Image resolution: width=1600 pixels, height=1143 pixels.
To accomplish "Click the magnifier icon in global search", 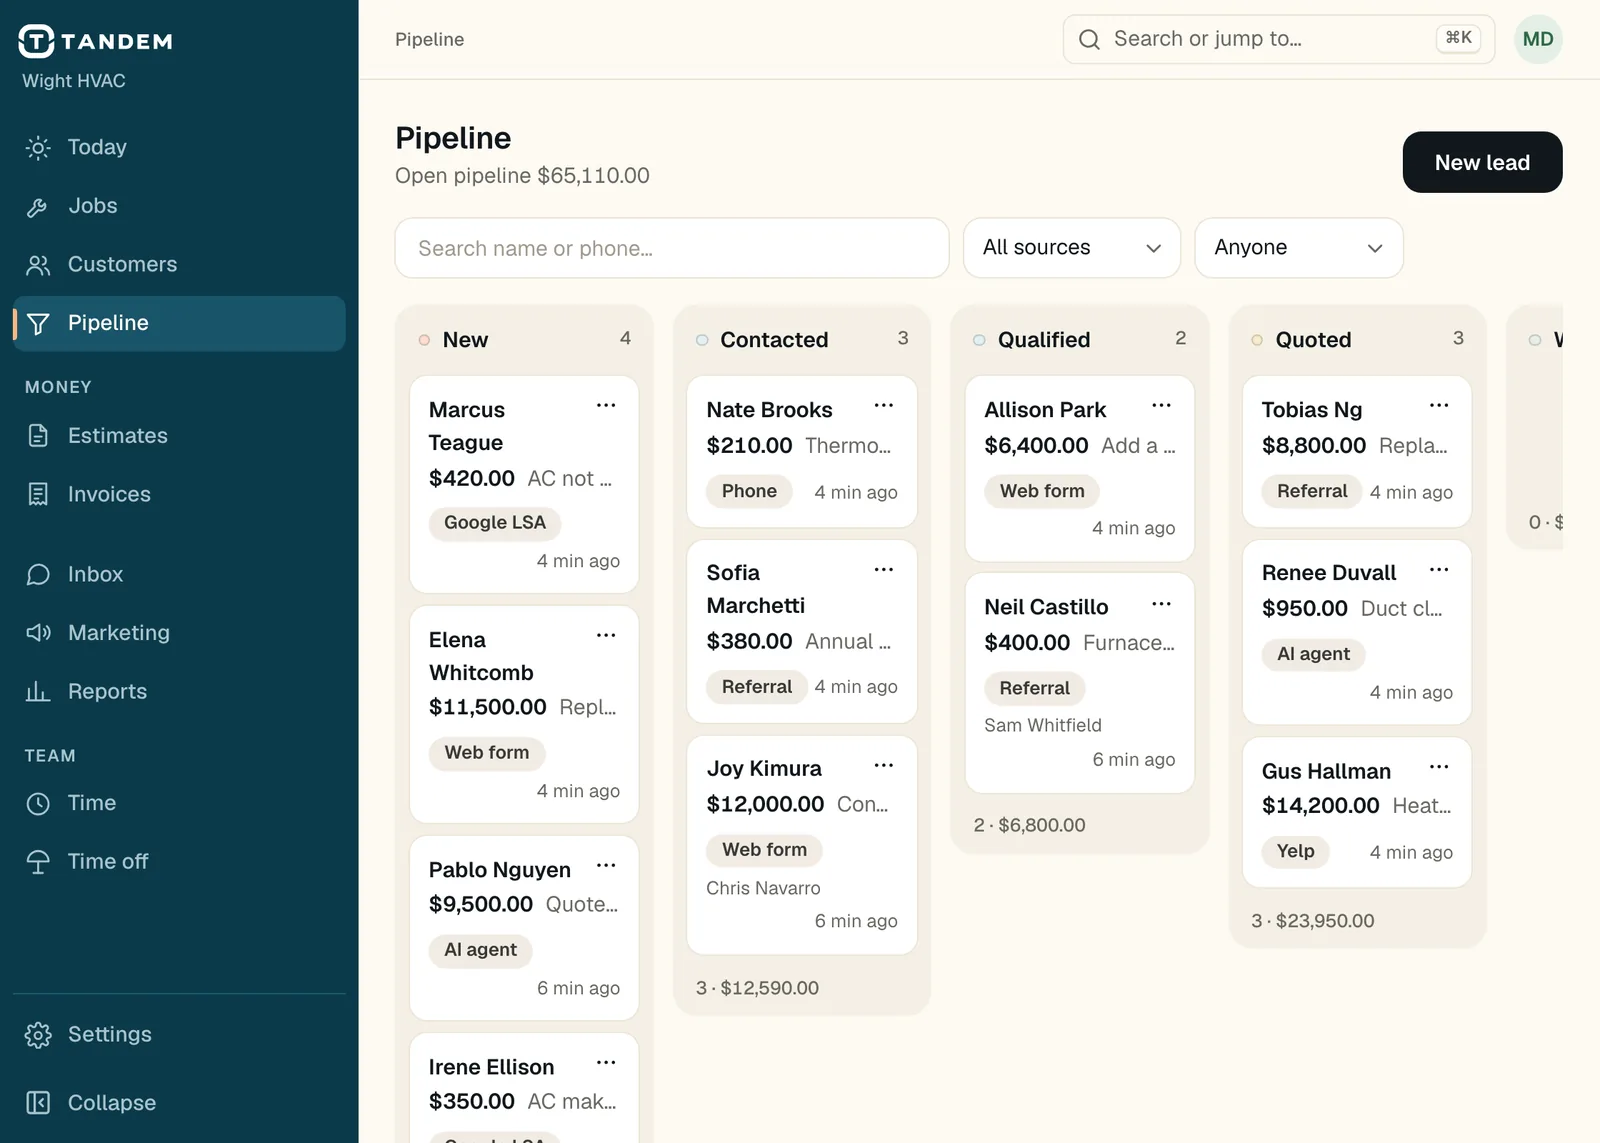I will click(x=1089, y=39).
